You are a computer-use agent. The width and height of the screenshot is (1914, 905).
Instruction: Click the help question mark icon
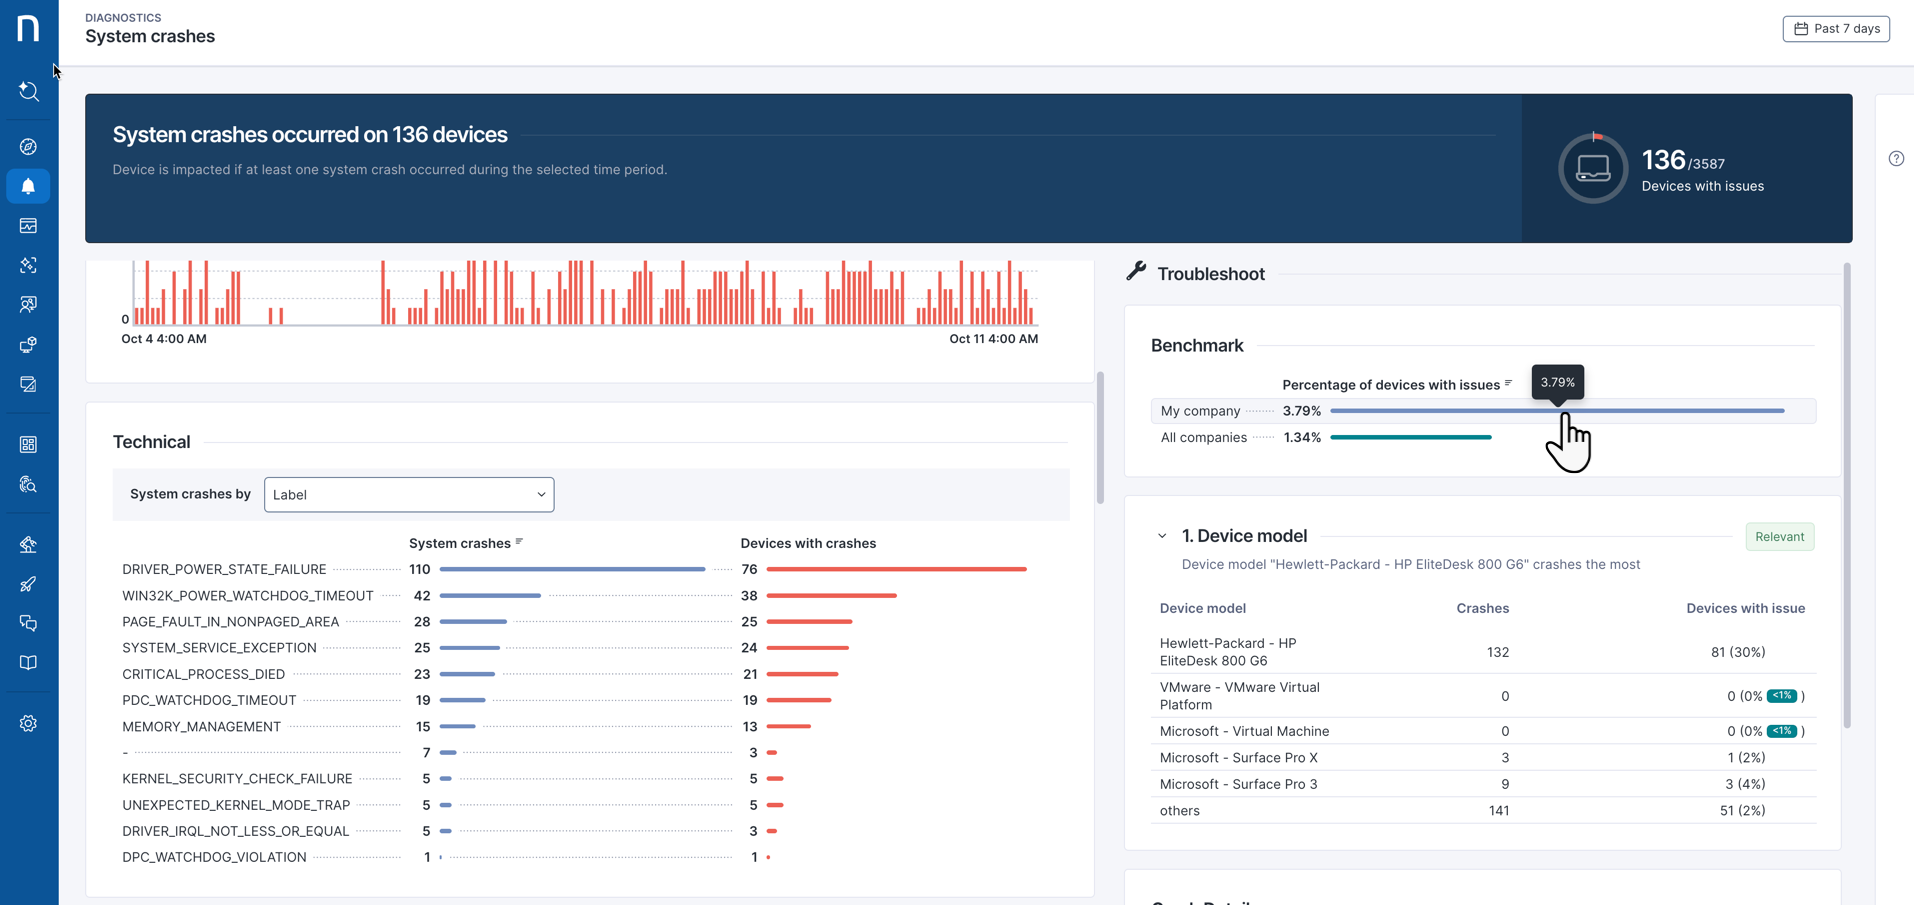[x=1896, y=159]
